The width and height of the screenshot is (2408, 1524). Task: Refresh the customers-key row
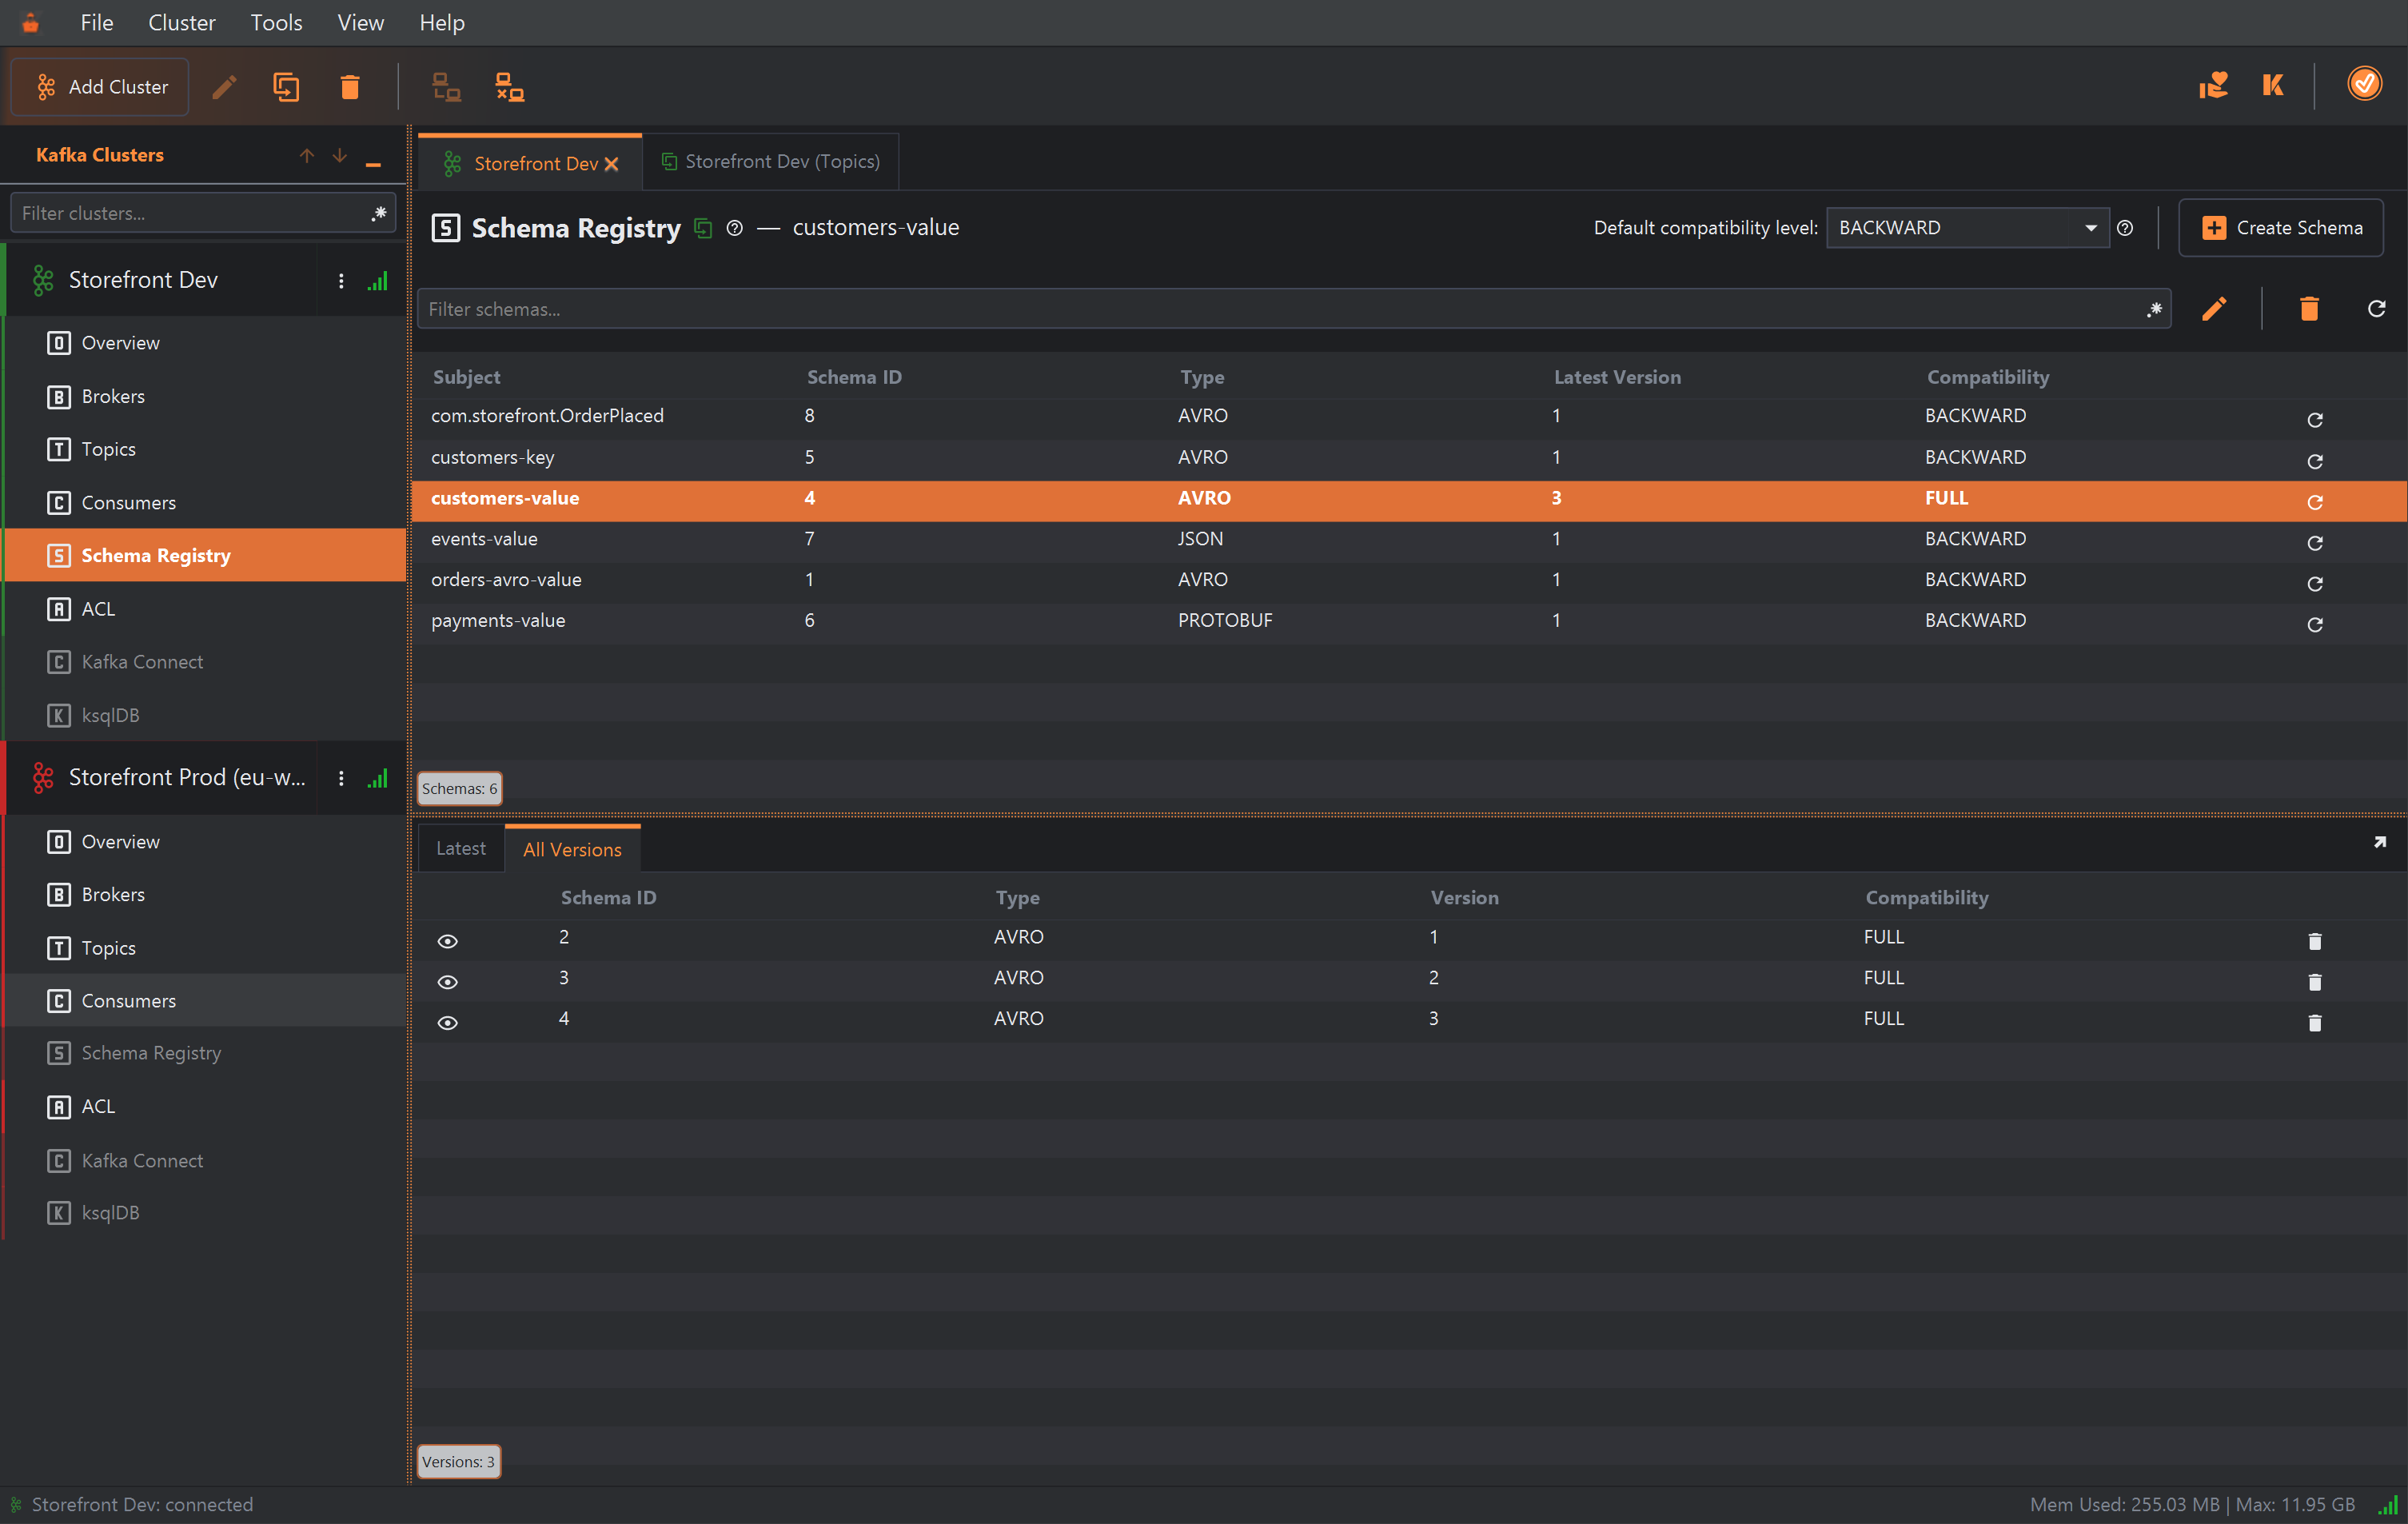tap(2315, 461)
